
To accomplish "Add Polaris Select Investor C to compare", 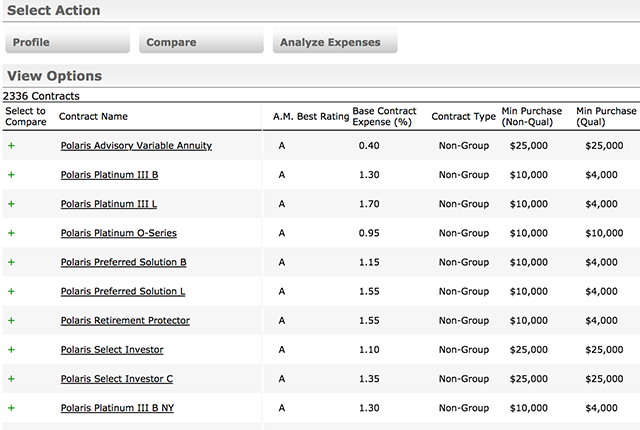I will 12,379.
